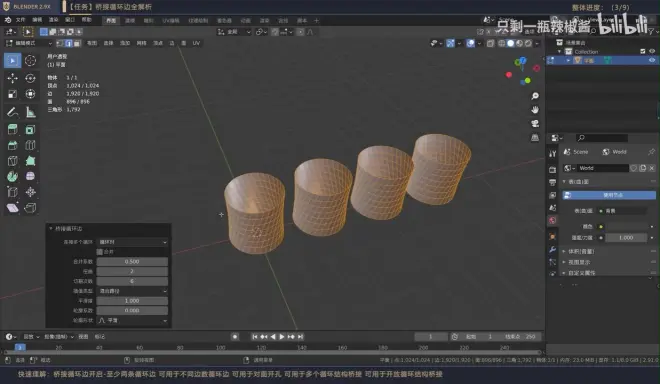Click the viewport zoom magnifier gizmo
Screen dimensions: 660x384
click(535, 96)
